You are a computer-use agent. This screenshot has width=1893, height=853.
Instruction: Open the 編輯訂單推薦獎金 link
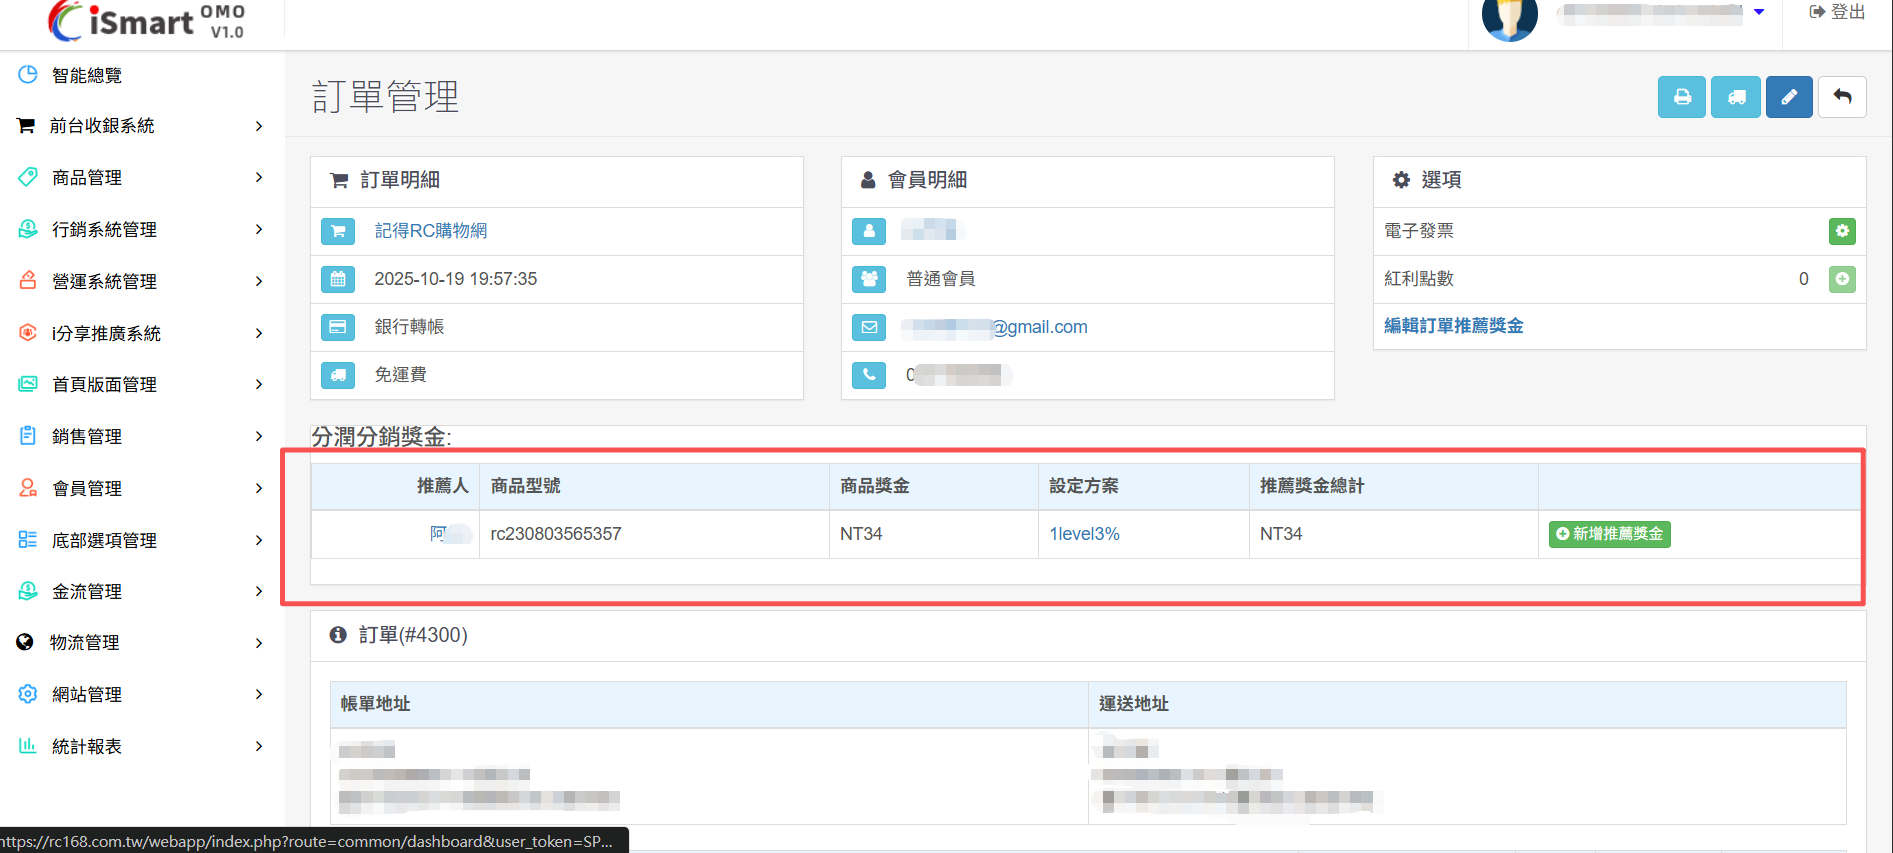pos(1453,326)
